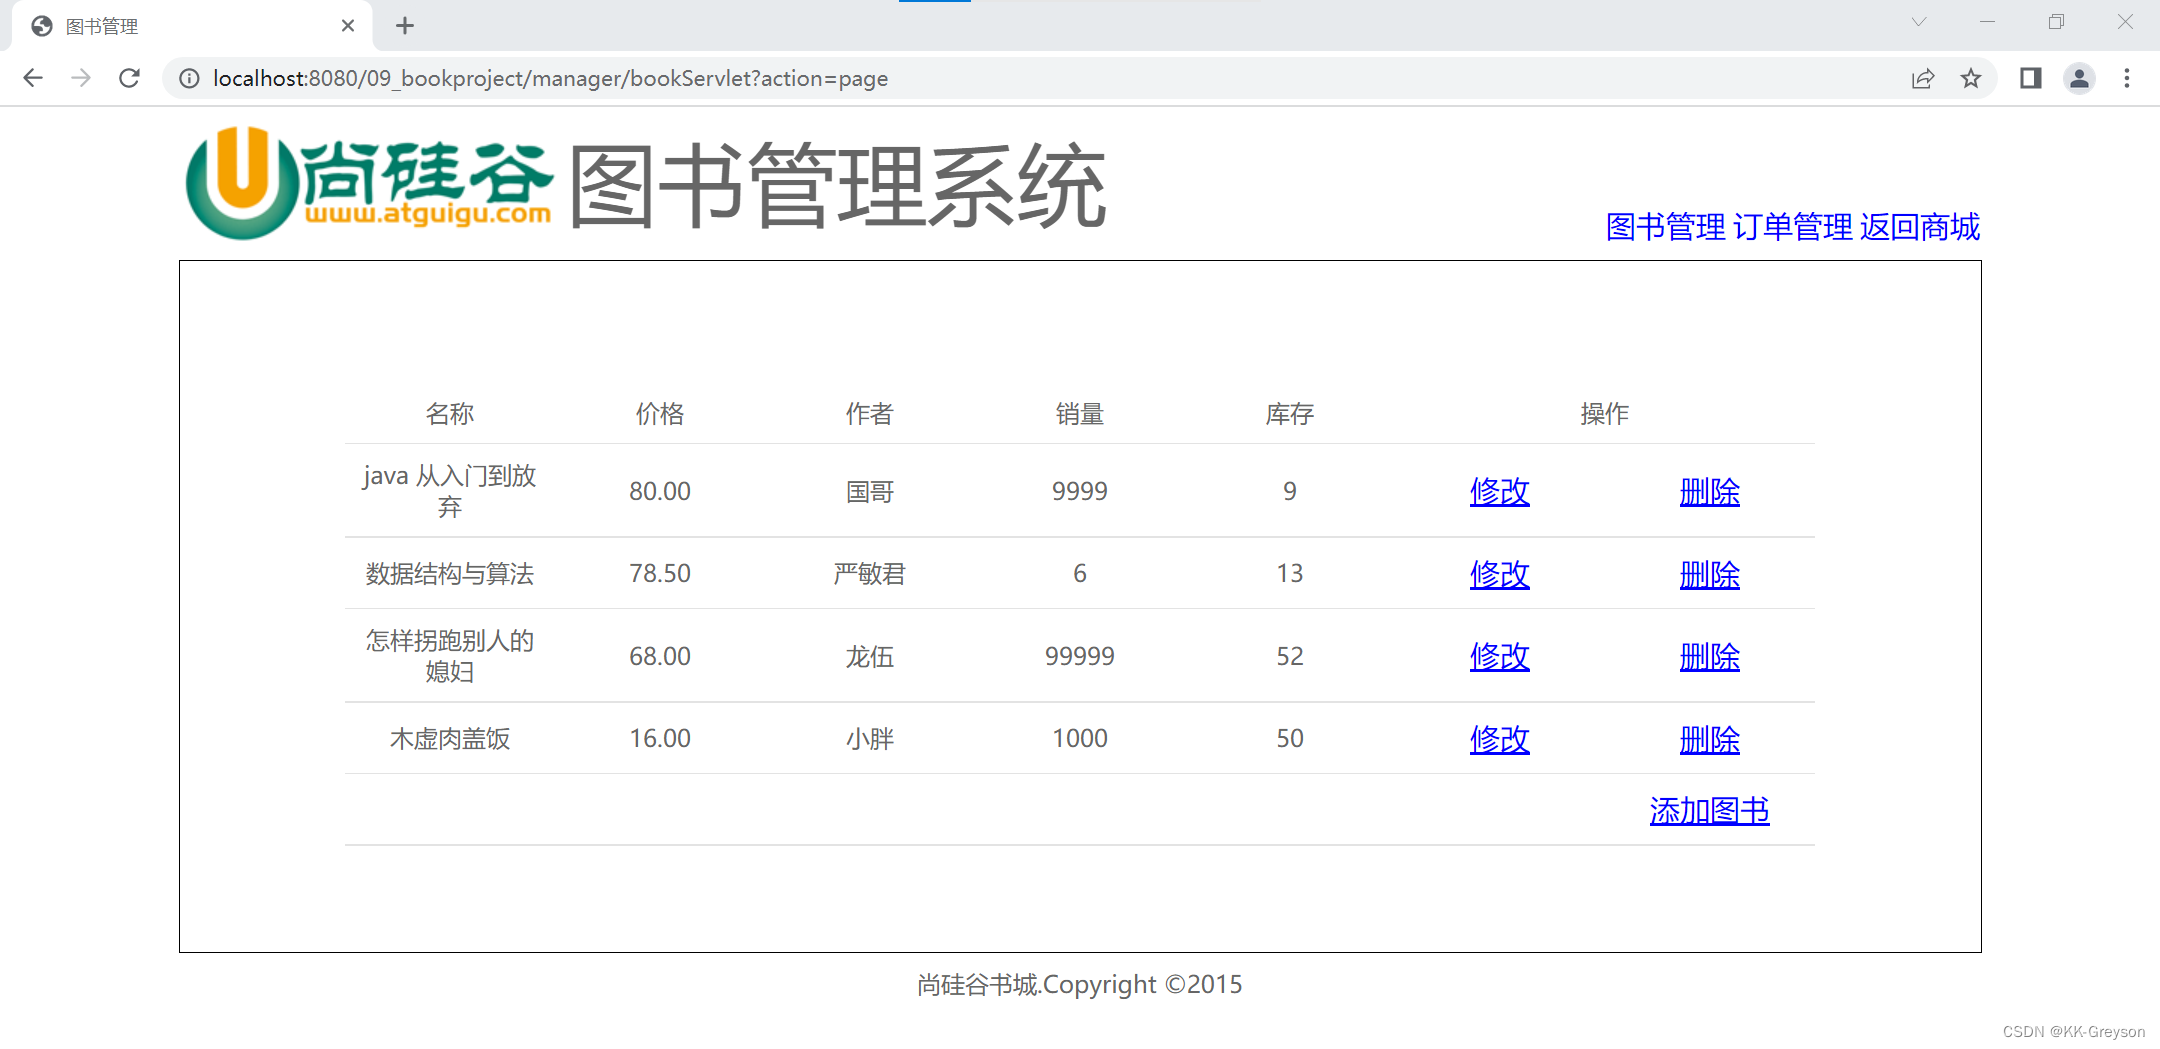The width and height of the screenshot is (2160, 1049).
Task: Select the 图书管理 browser tab
Action: (x=192, y=26)
